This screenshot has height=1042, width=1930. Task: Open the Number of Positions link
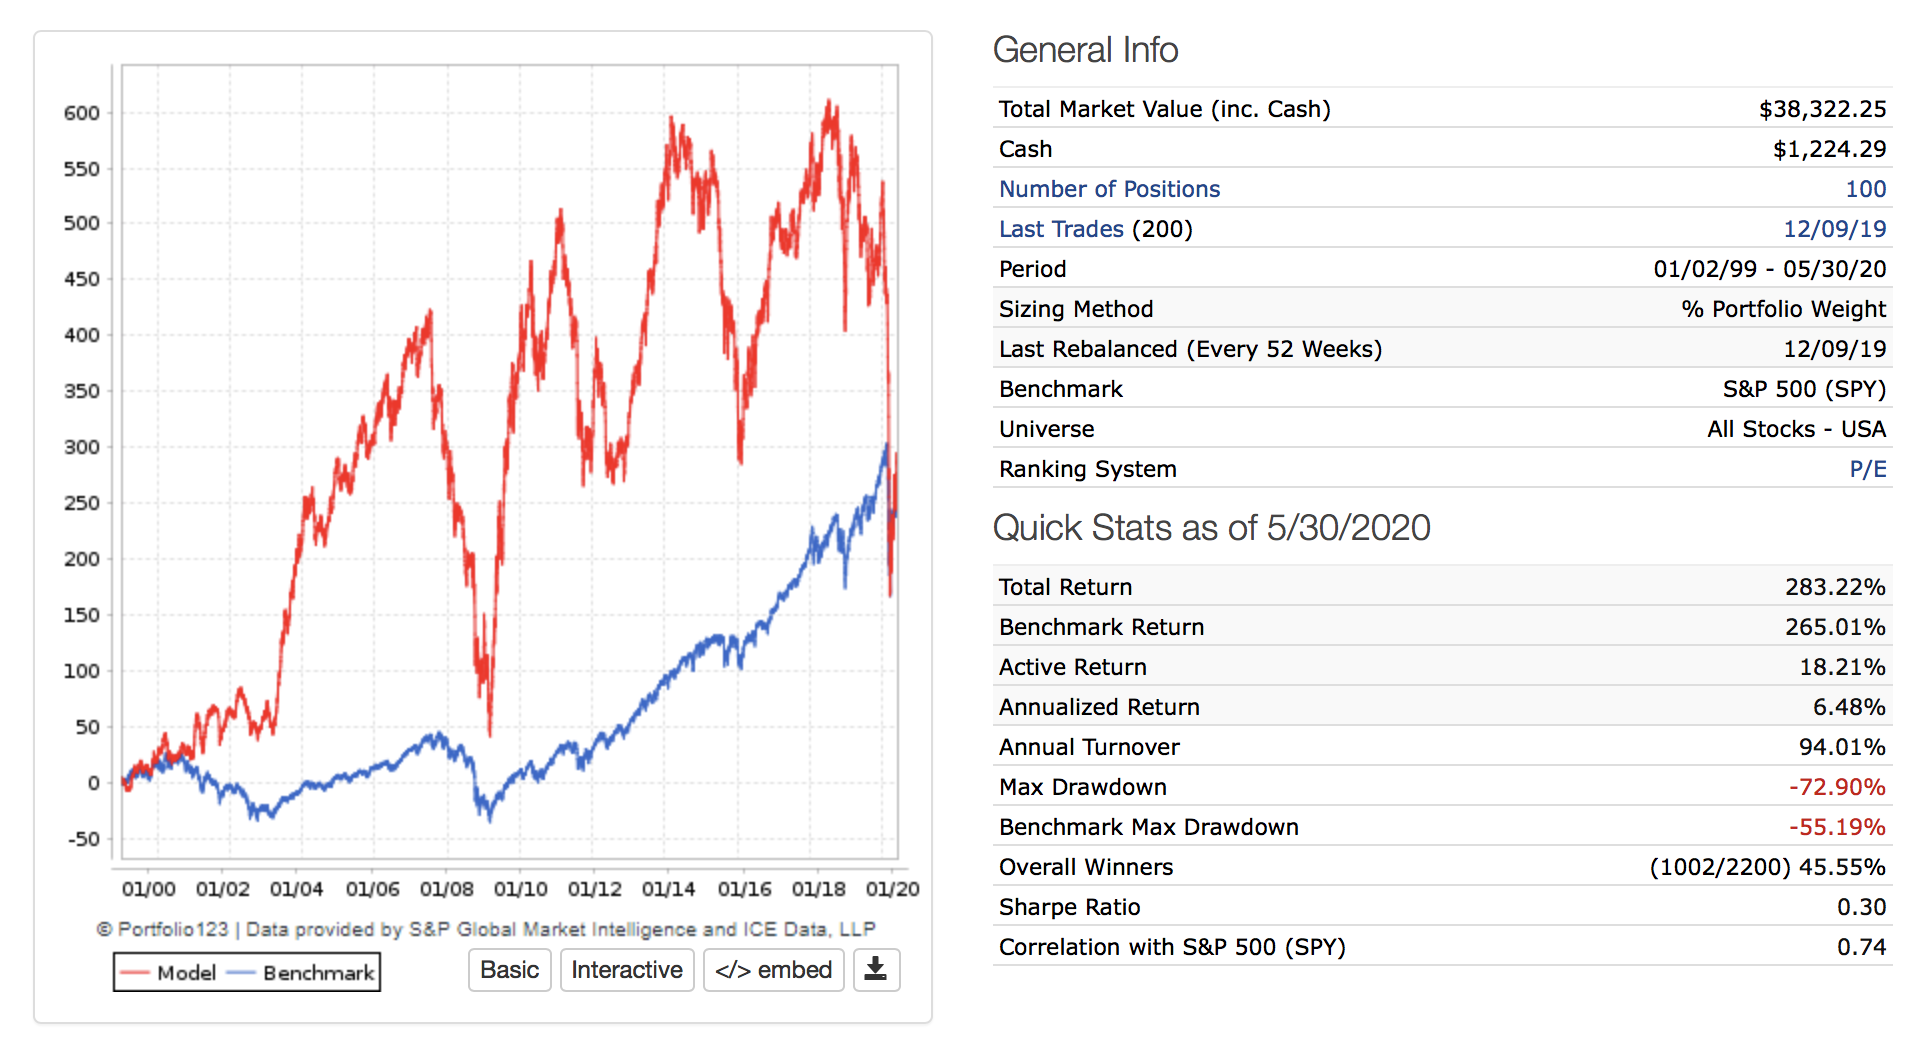(1109, 189)
